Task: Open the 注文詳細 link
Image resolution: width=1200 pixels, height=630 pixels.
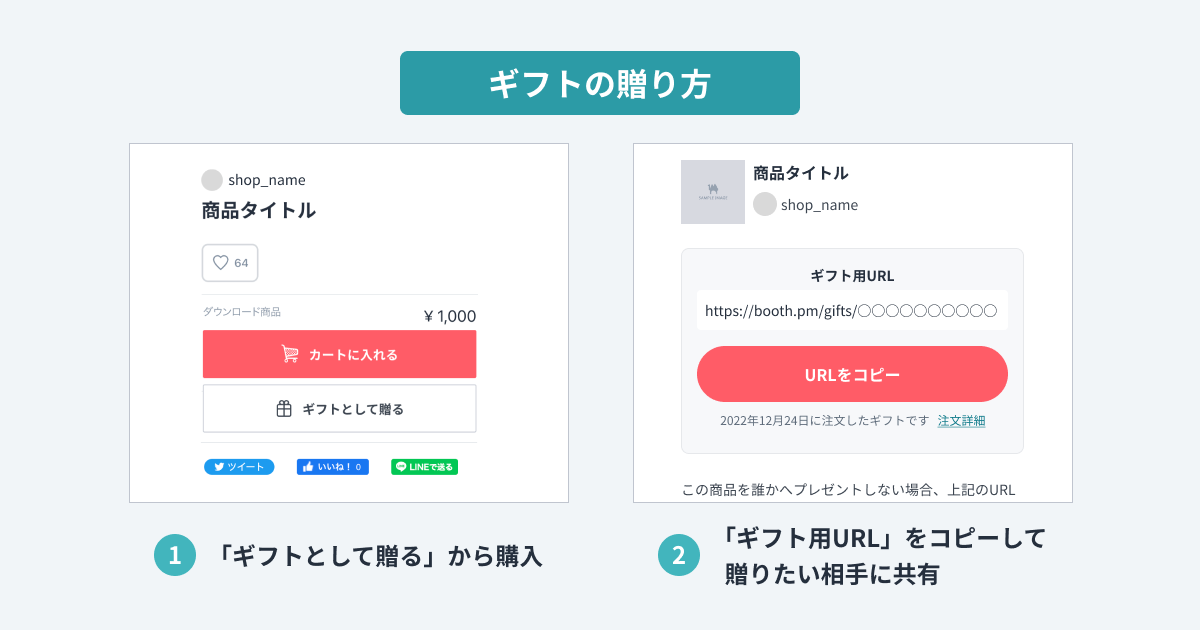Action: pyautogui.click(x=961, y=421)
